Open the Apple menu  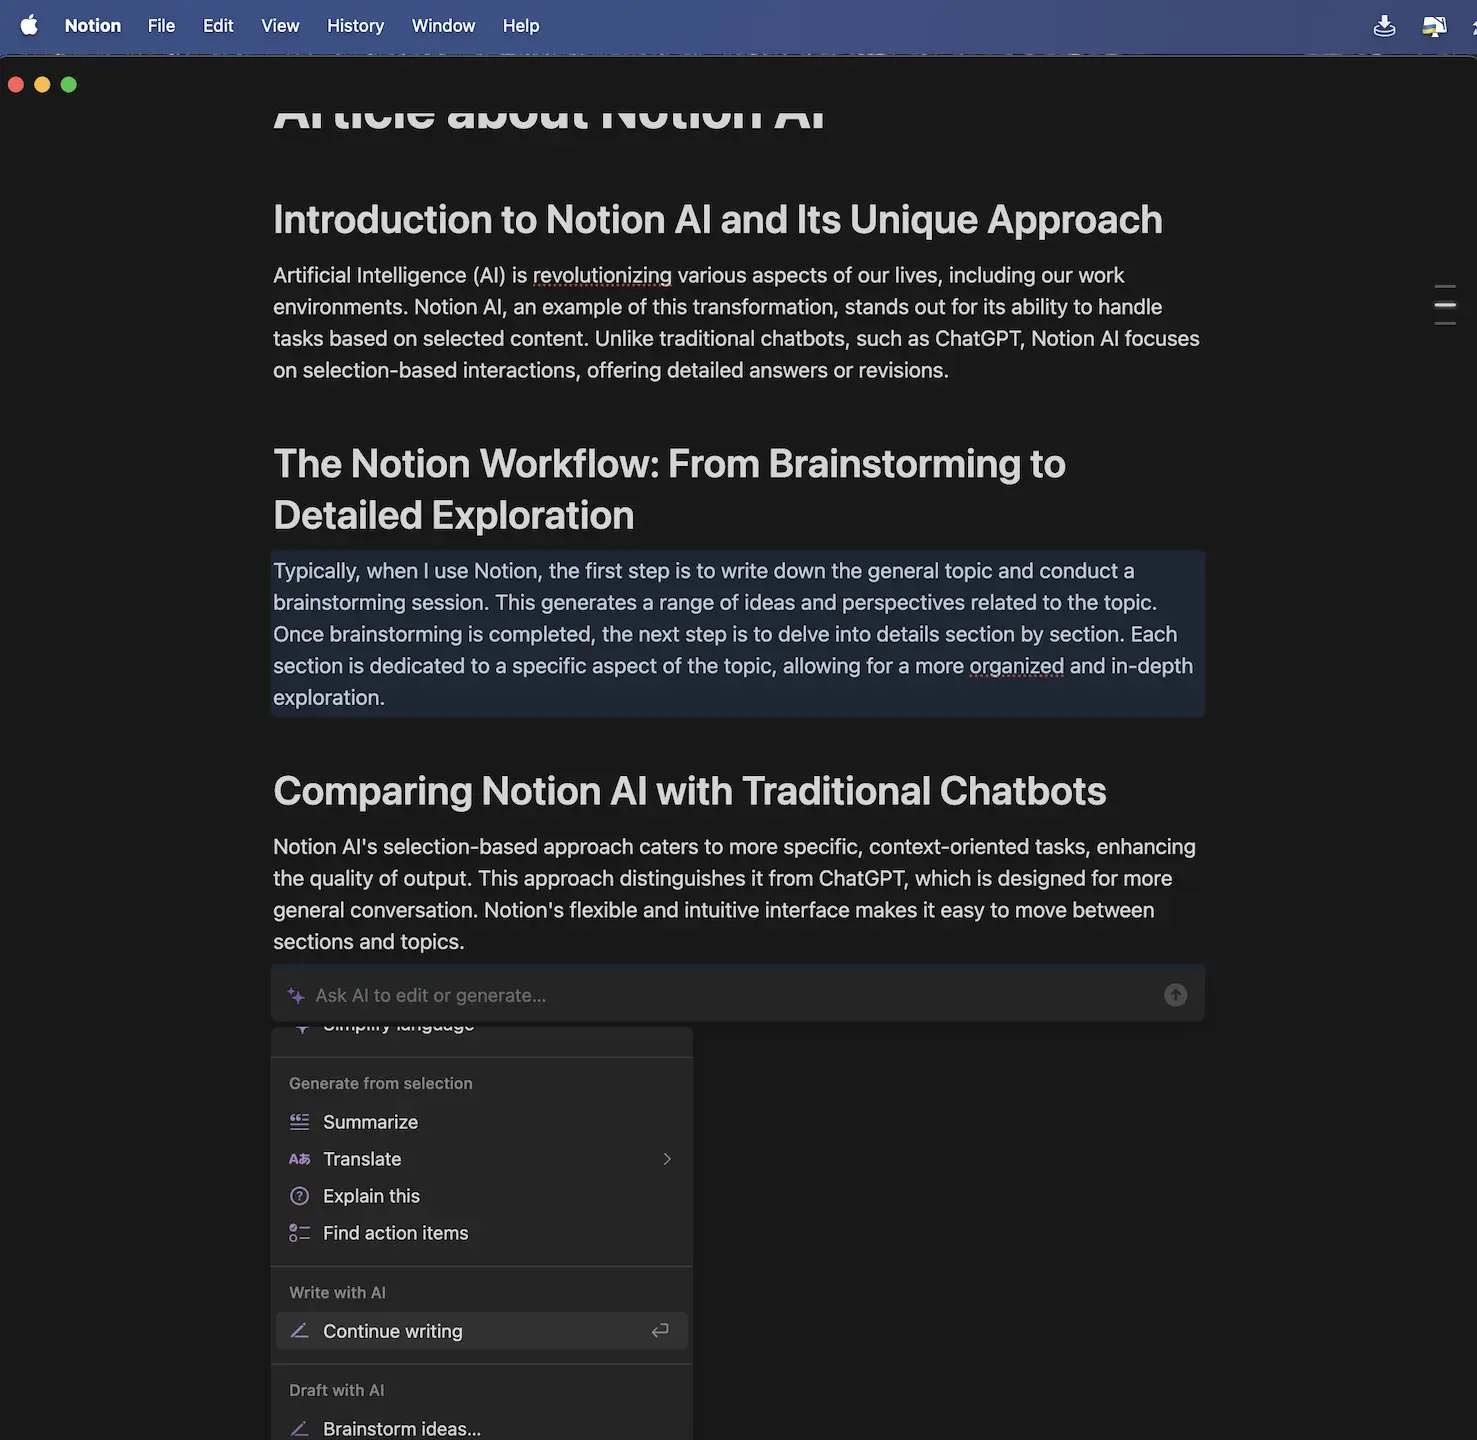29,25
